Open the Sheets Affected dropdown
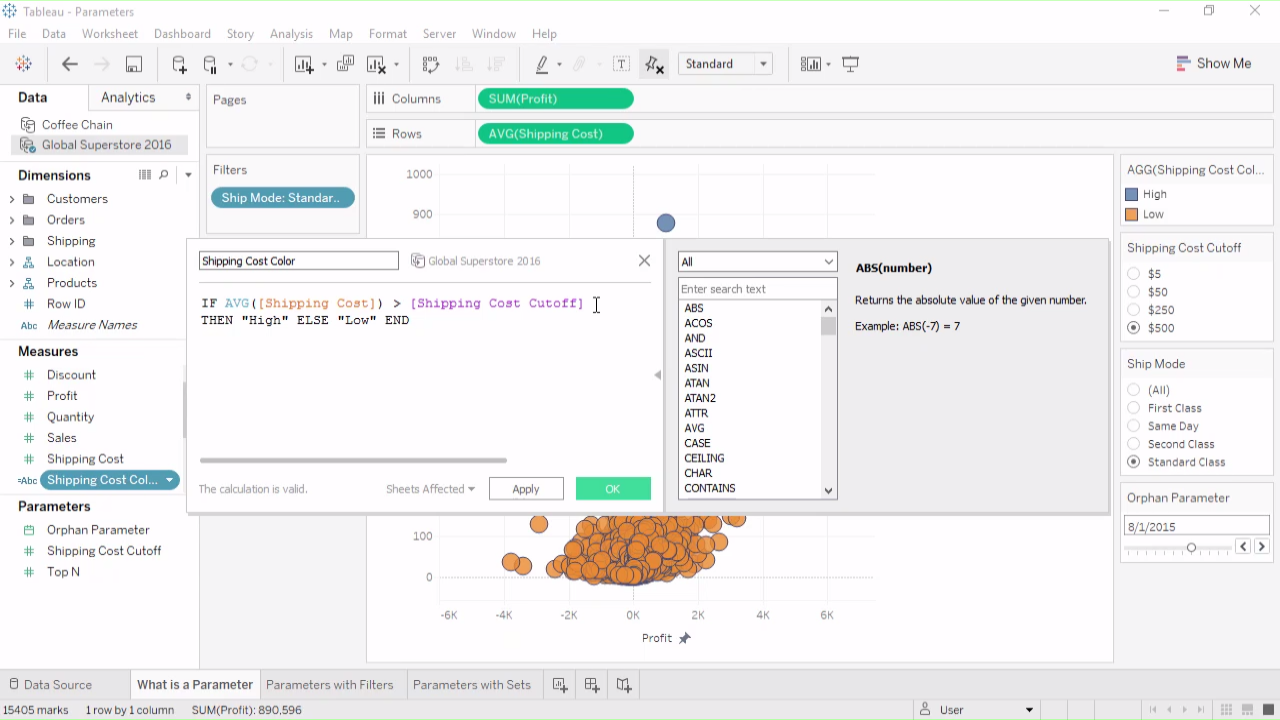Screen dimensions: 1280x720 (430, 489)
